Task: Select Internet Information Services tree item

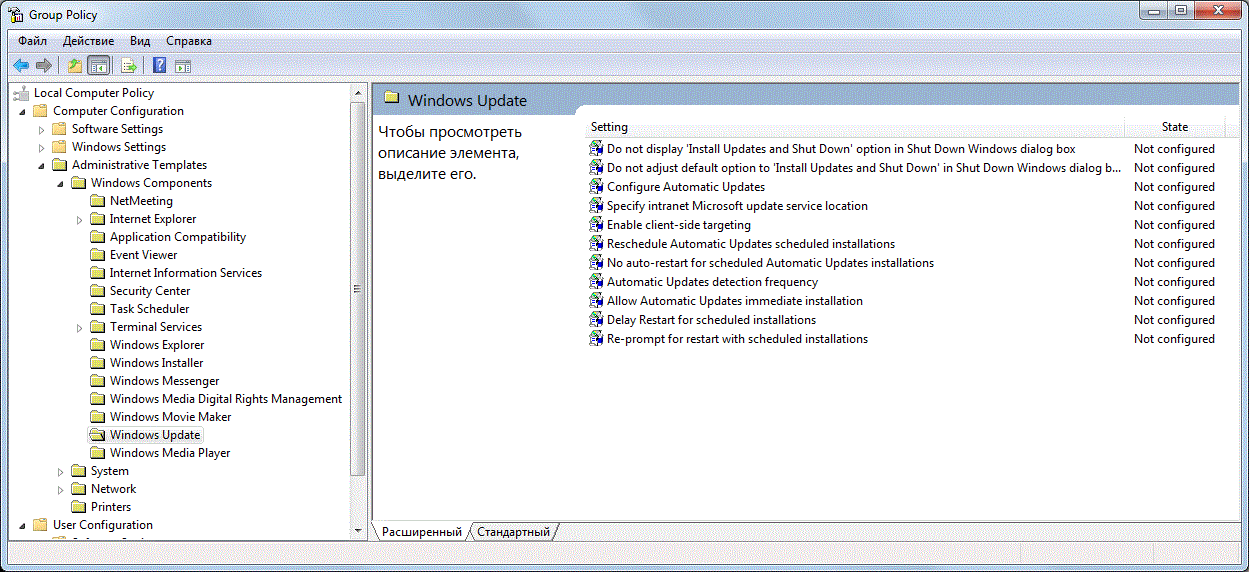Action: point(186,273)
